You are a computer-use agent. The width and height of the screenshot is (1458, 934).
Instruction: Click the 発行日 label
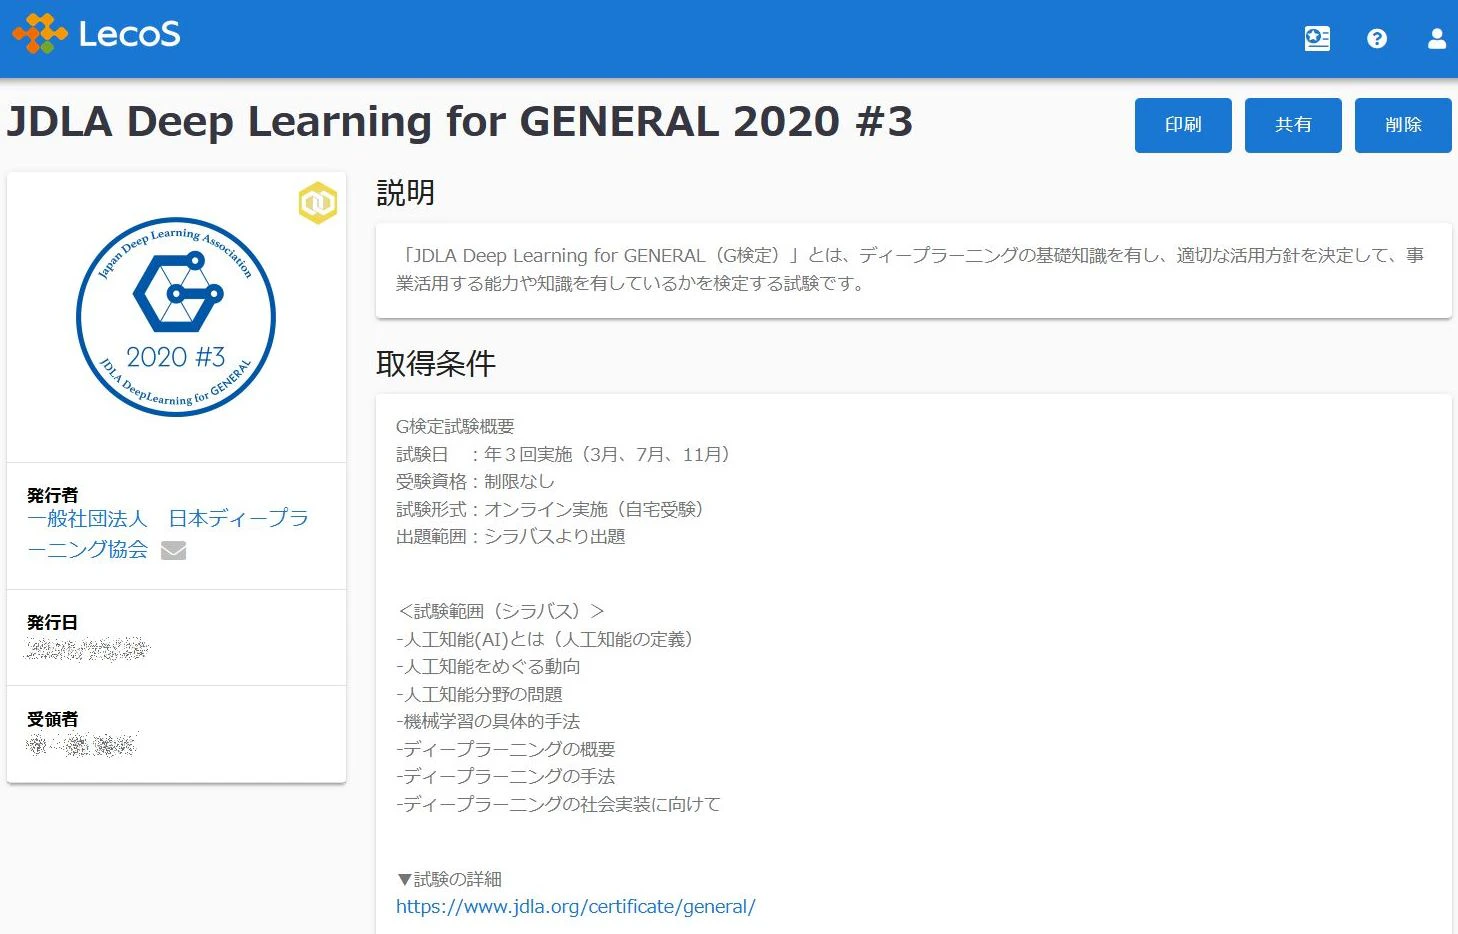coord(52,622)
